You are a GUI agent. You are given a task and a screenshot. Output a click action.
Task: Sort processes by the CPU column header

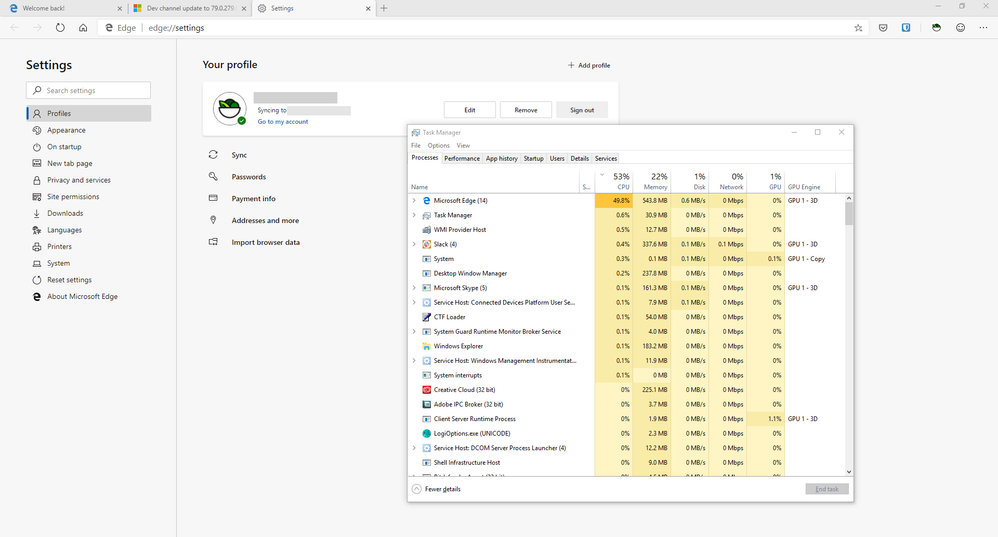coord(614,181)
